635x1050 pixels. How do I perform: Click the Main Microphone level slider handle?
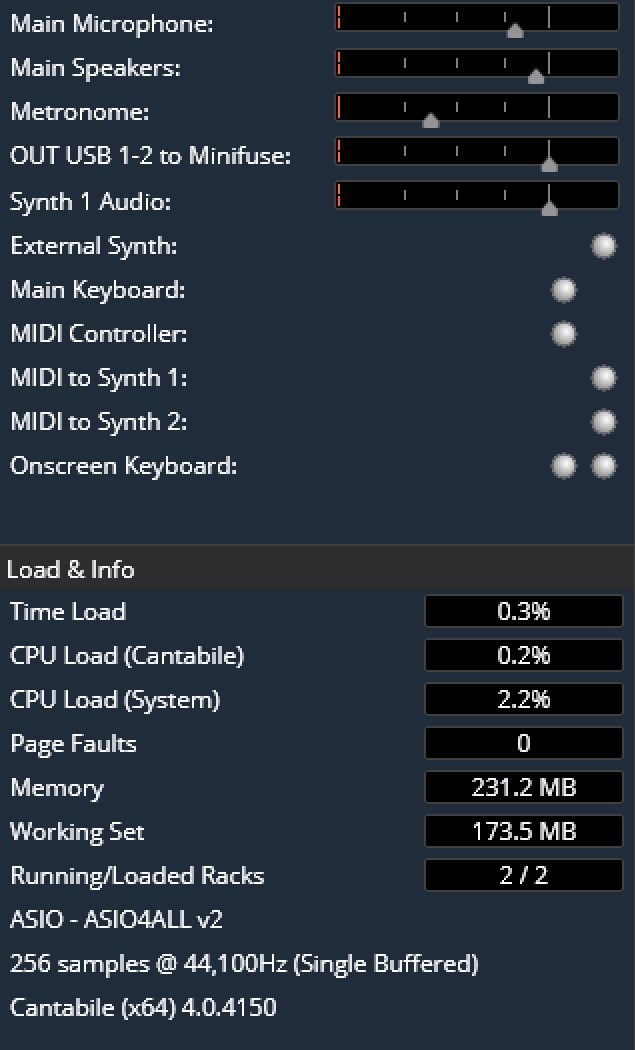515,30
